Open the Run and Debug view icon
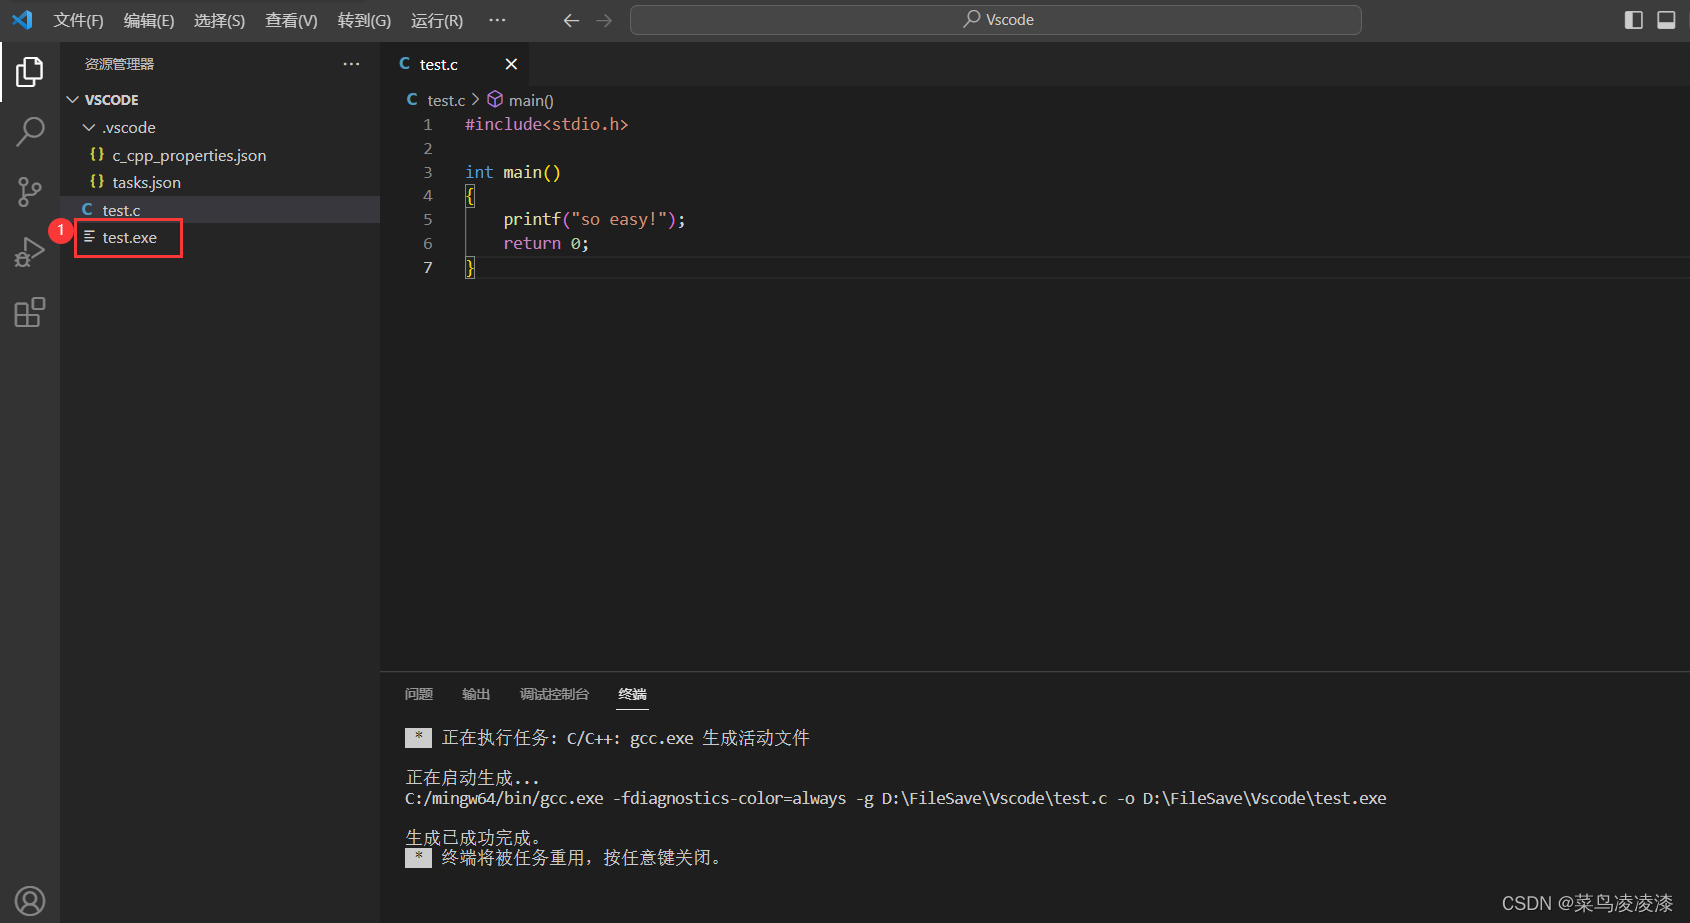Viewport: 1690px width, 923px height. click(30, 252)
